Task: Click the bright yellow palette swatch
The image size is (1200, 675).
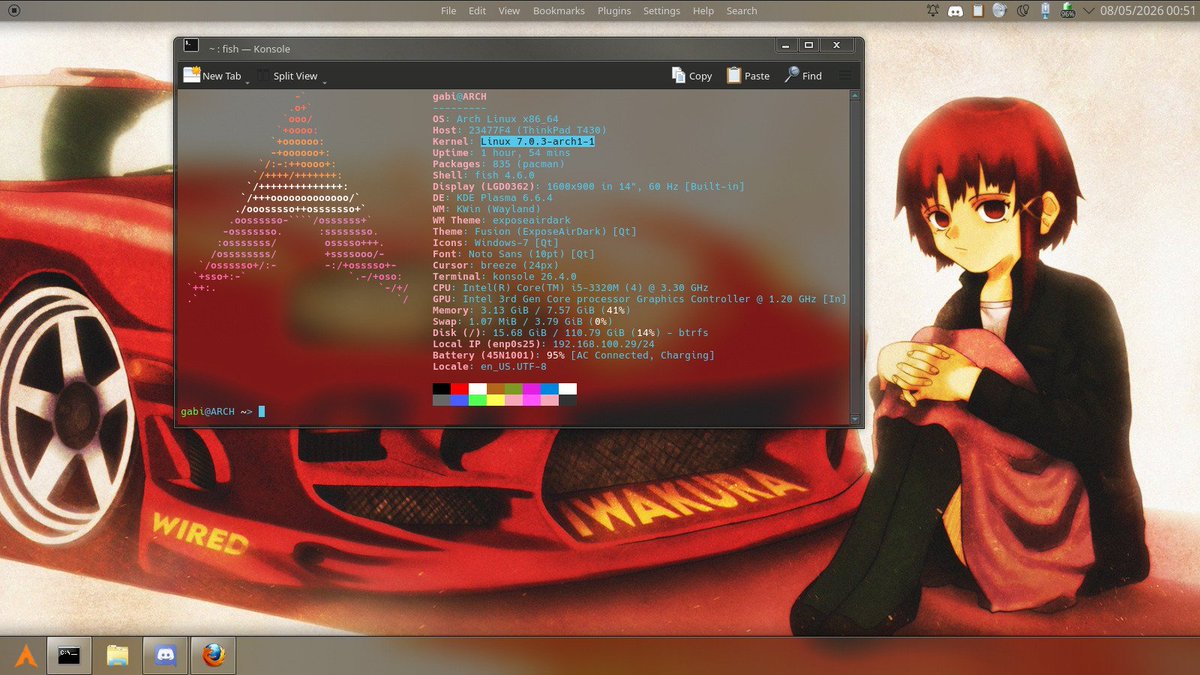Action: click(x=495, y=400)
